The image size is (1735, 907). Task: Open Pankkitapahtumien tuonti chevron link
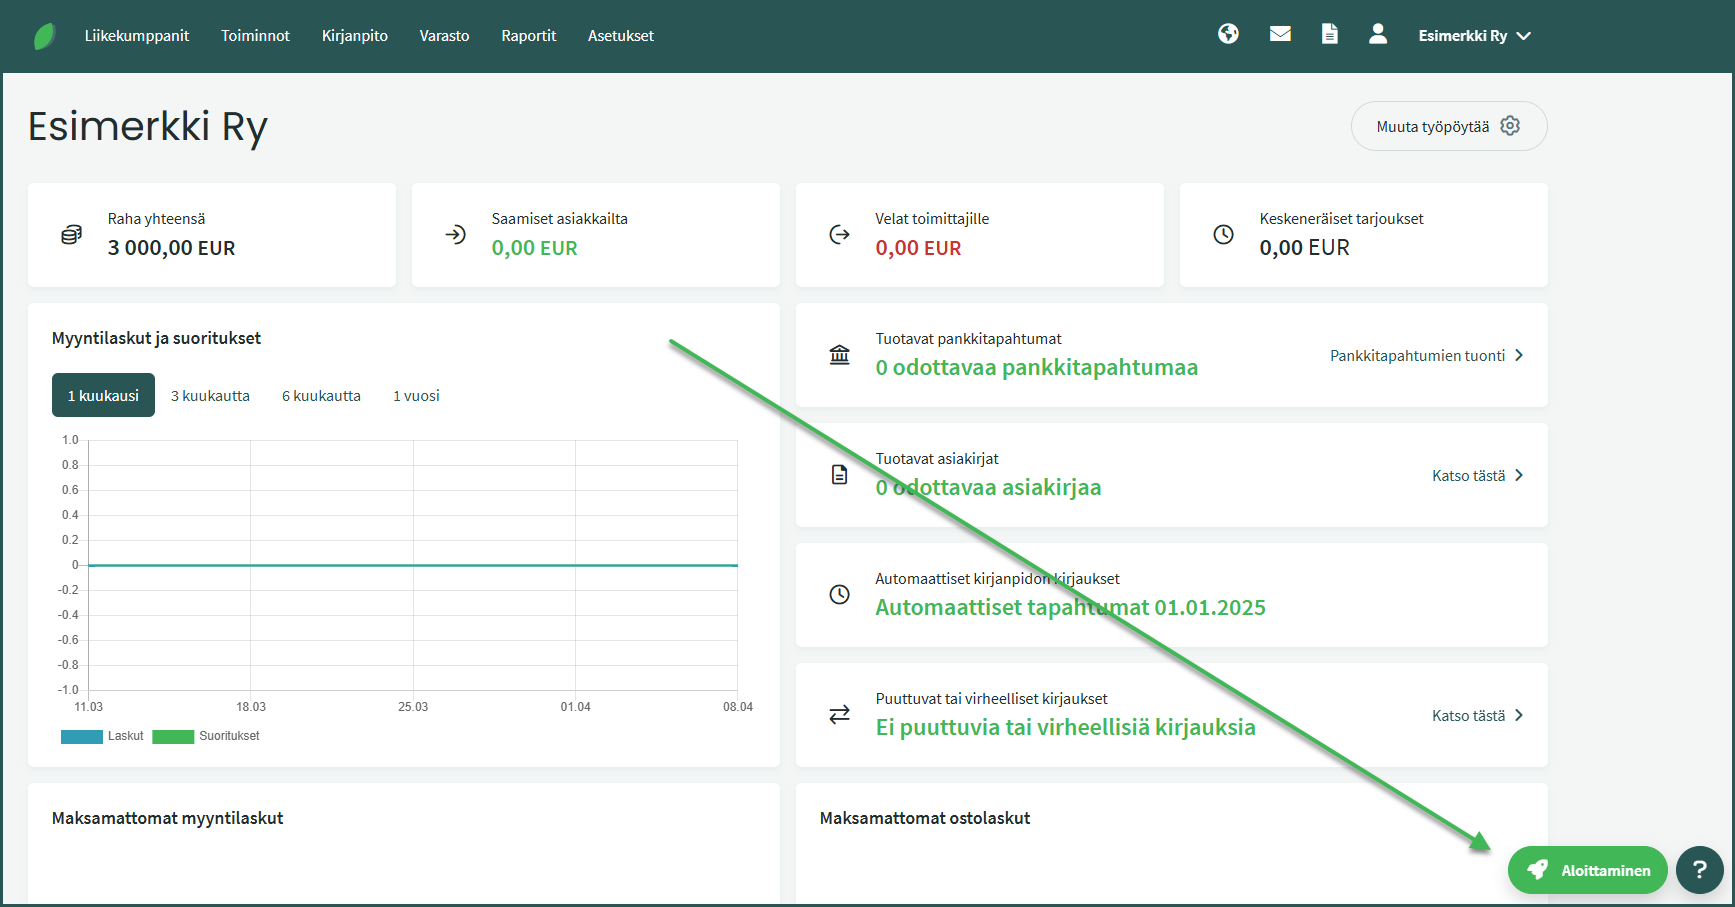1426,356
